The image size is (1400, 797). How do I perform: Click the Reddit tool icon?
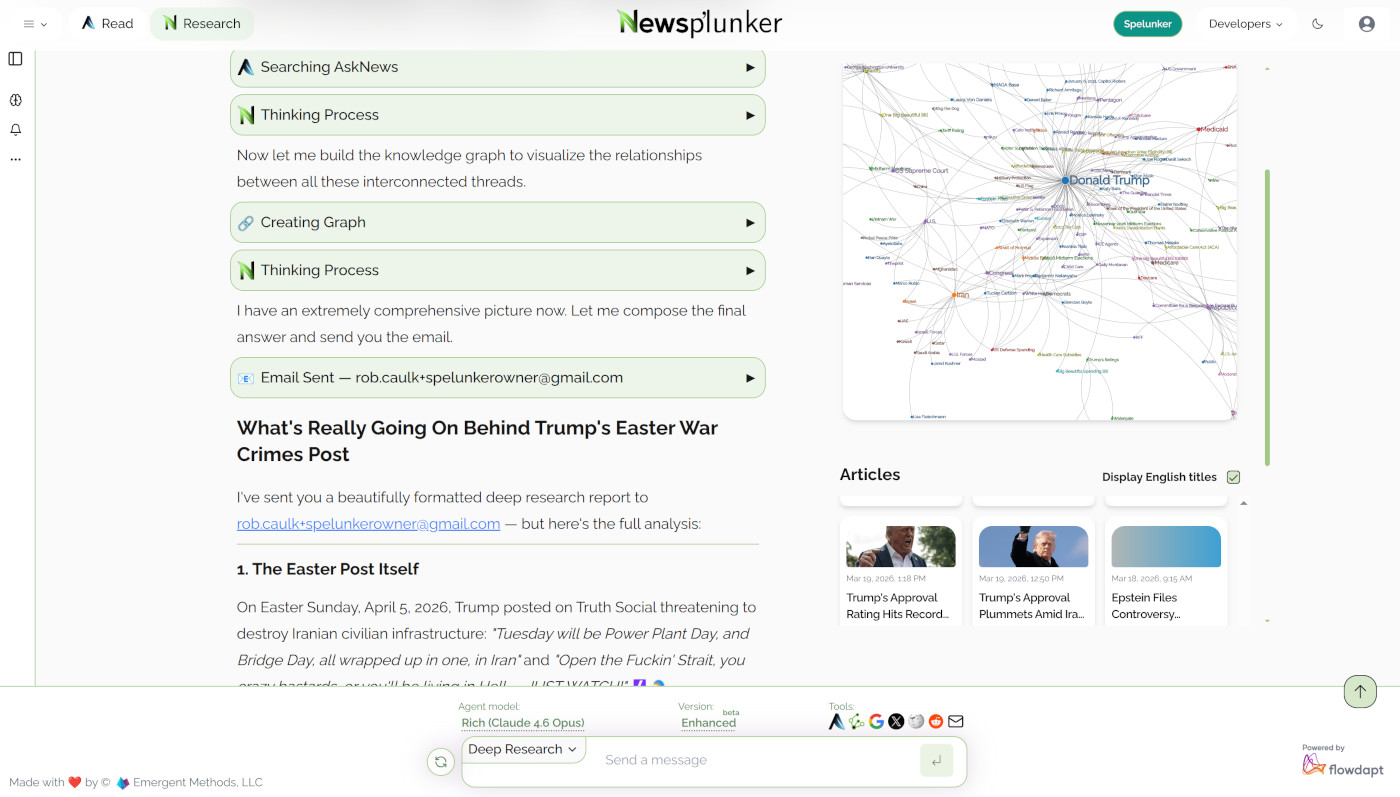click(x=936, y=721)
